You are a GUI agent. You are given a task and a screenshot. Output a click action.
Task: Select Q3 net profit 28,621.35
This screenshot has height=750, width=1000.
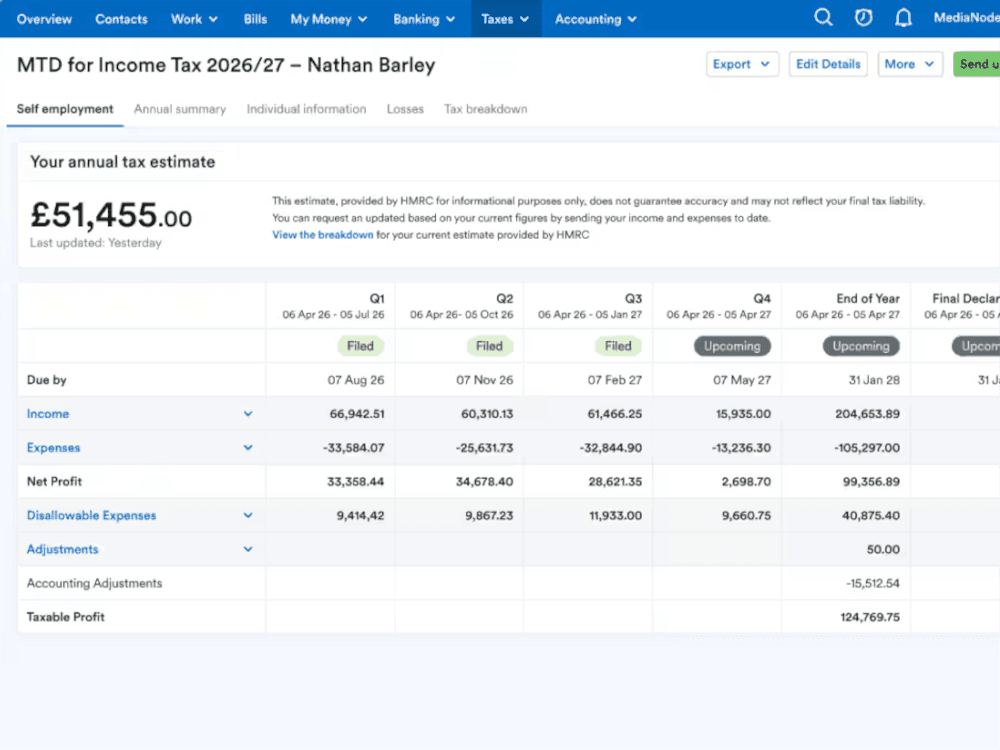pos(615,482)
